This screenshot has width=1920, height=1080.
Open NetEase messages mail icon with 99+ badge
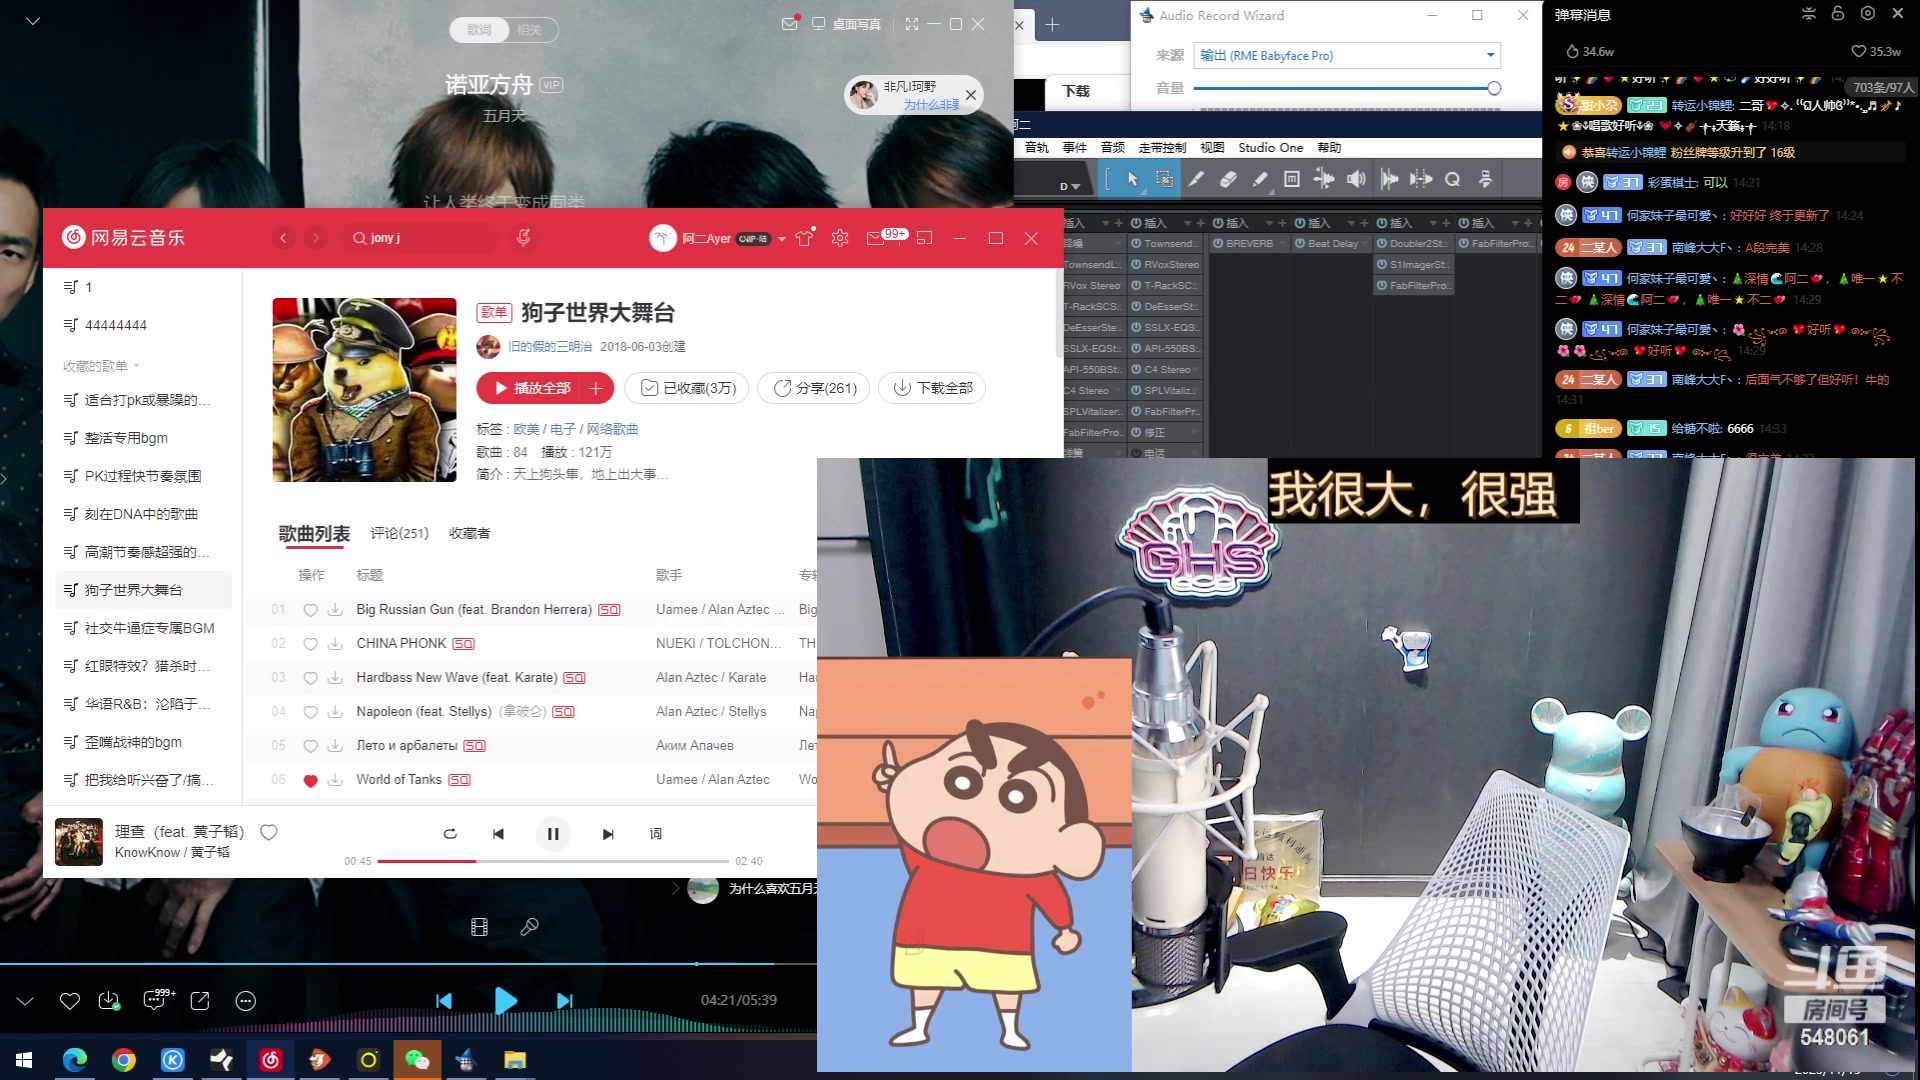pos(876,238)
